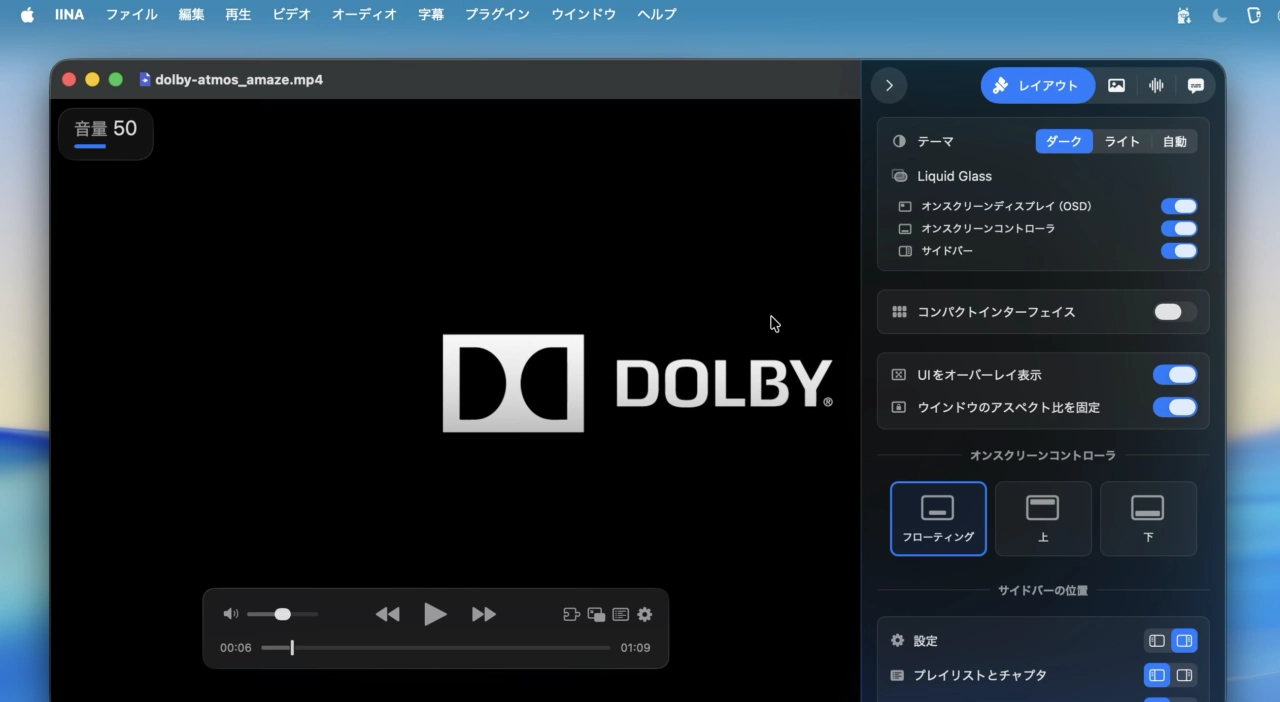1280x702 pixels.
Task: Click the プレイリストとチャプタ list icon
Action: coord(897,675)
